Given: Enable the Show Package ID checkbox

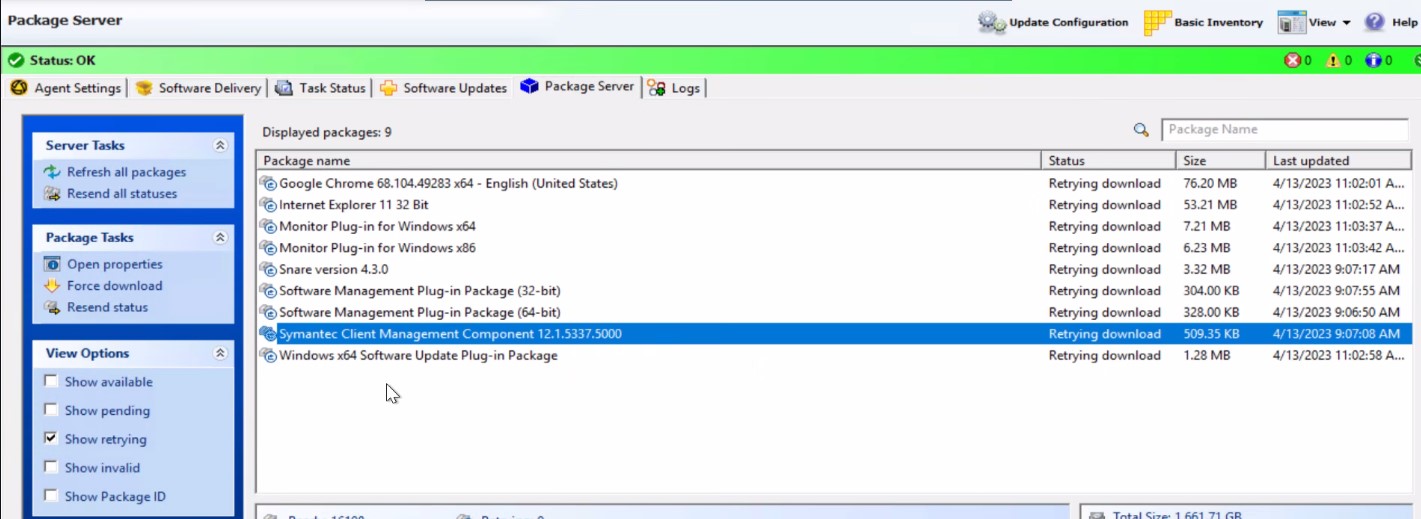Looking at the screenshot, I should (51, 495).
